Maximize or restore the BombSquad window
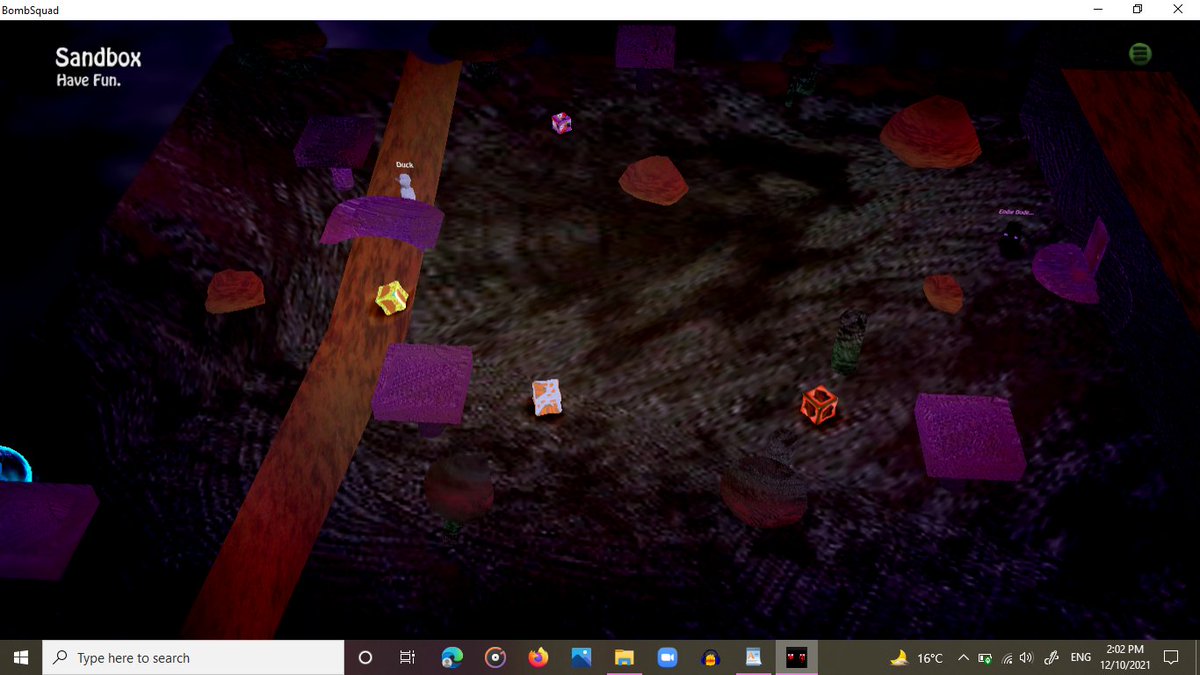This screenshot has width=1200, height=675. point(1137,9)
